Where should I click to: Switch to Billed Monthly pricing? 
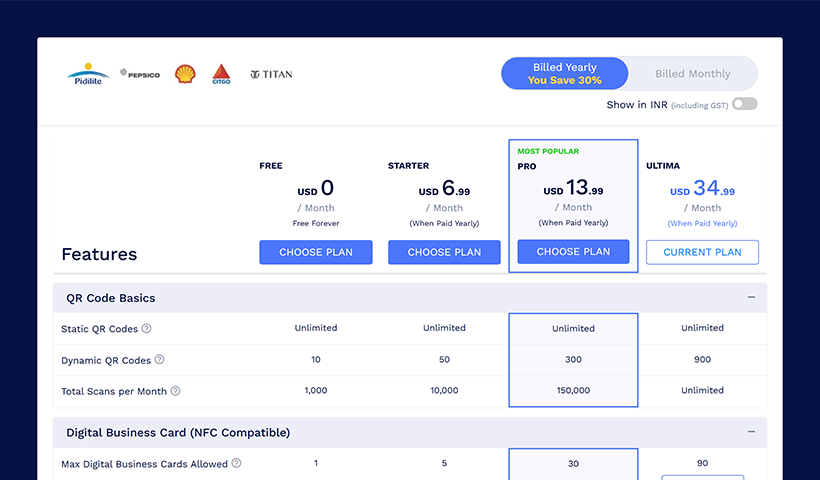tap(693, 74)
